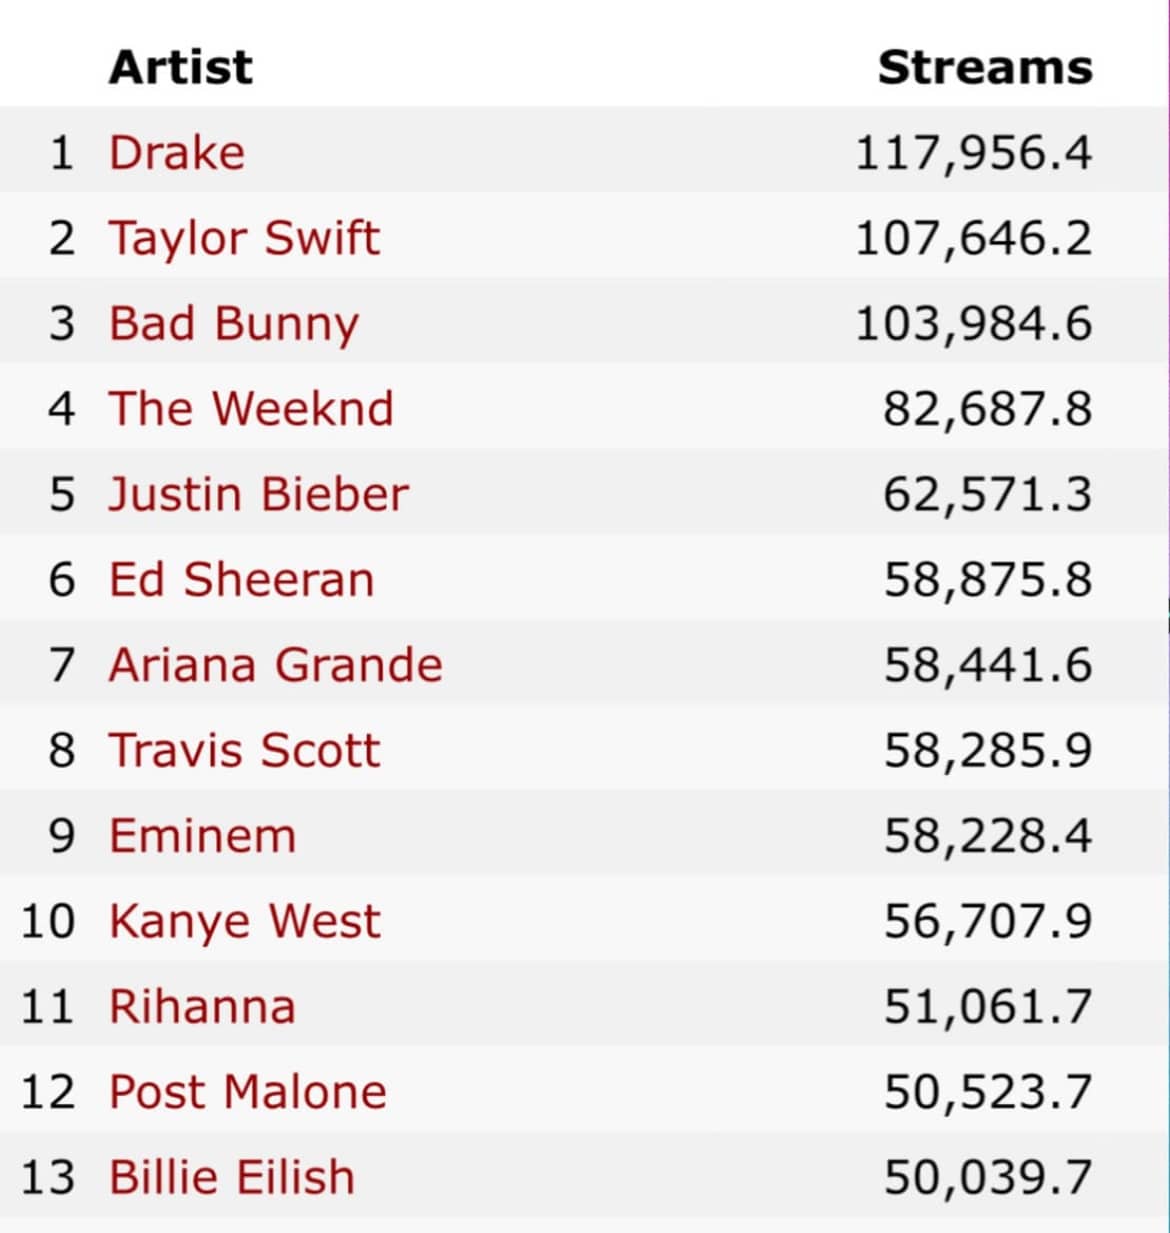This screenshot has width=1170, height=1233.
Task: Click the Billie Eilish link
Action: pos(232,1177)
